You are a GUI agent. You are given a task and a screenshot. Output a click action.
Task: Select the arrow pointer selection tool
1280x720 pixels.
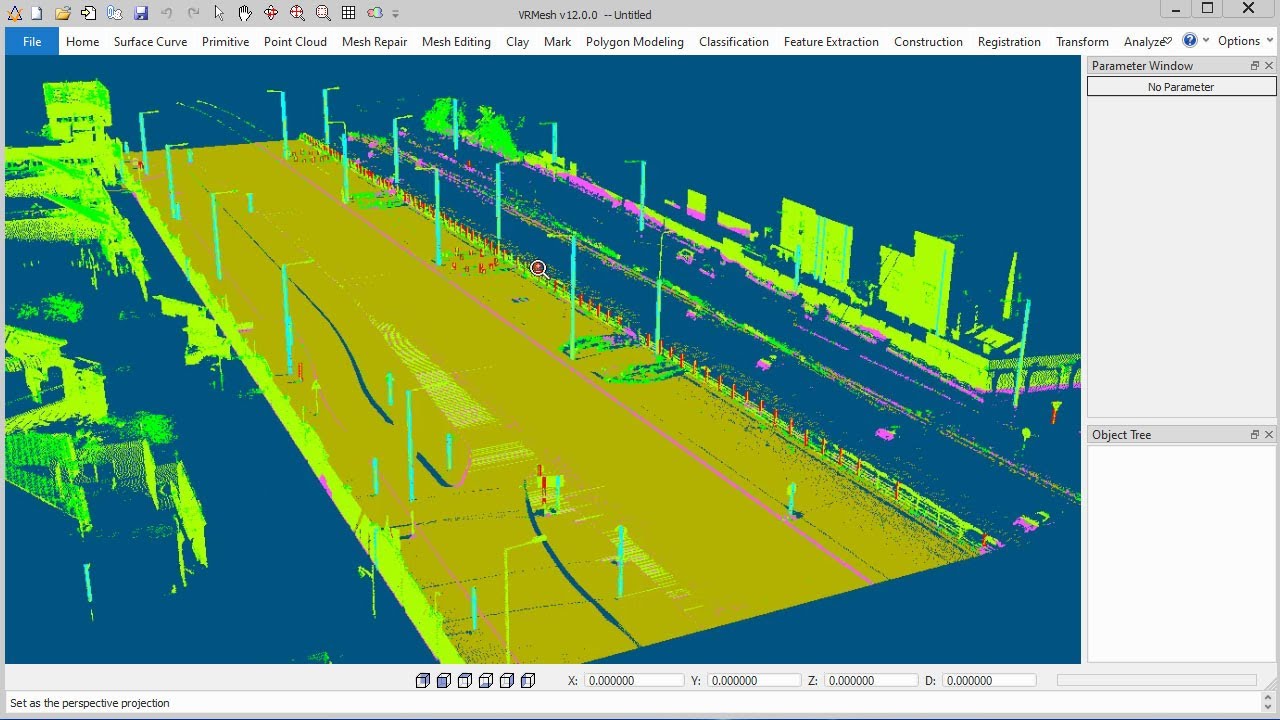(x=219, y=13)
